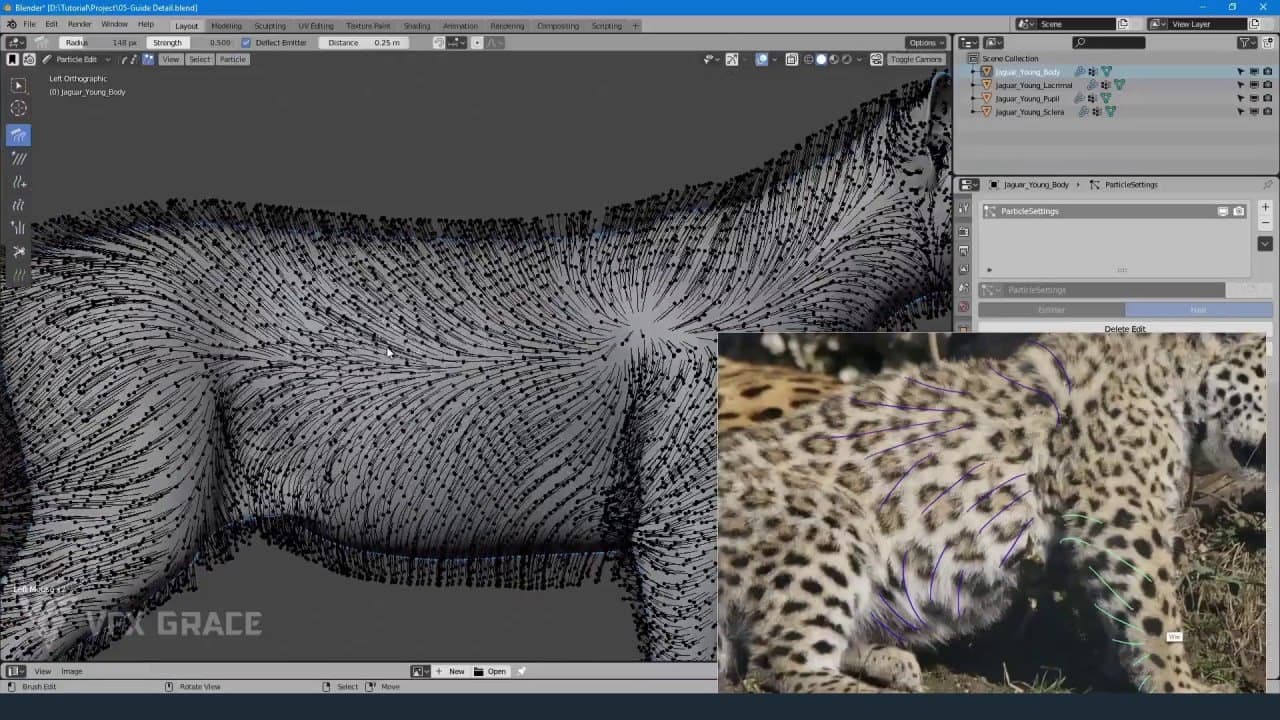Expand the particle system specials menu
This screenshot has width=1280, height=720.
(x=1265, y=244)
